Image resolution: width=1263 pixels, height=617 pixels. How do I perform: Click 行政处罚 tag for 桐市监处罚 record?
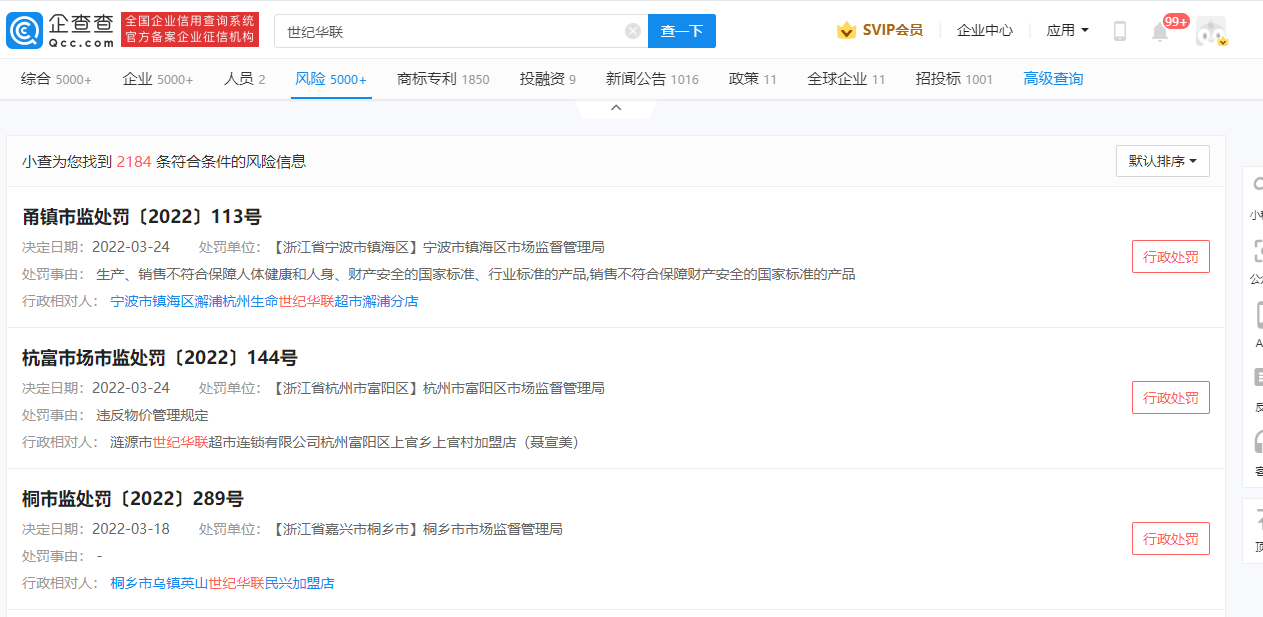click(1171, 538)
